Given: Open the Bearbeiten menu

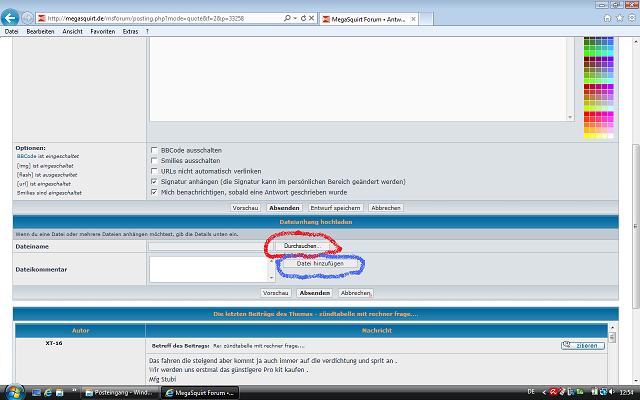Looking at the screenshot, I should click(x=41, y=32).
